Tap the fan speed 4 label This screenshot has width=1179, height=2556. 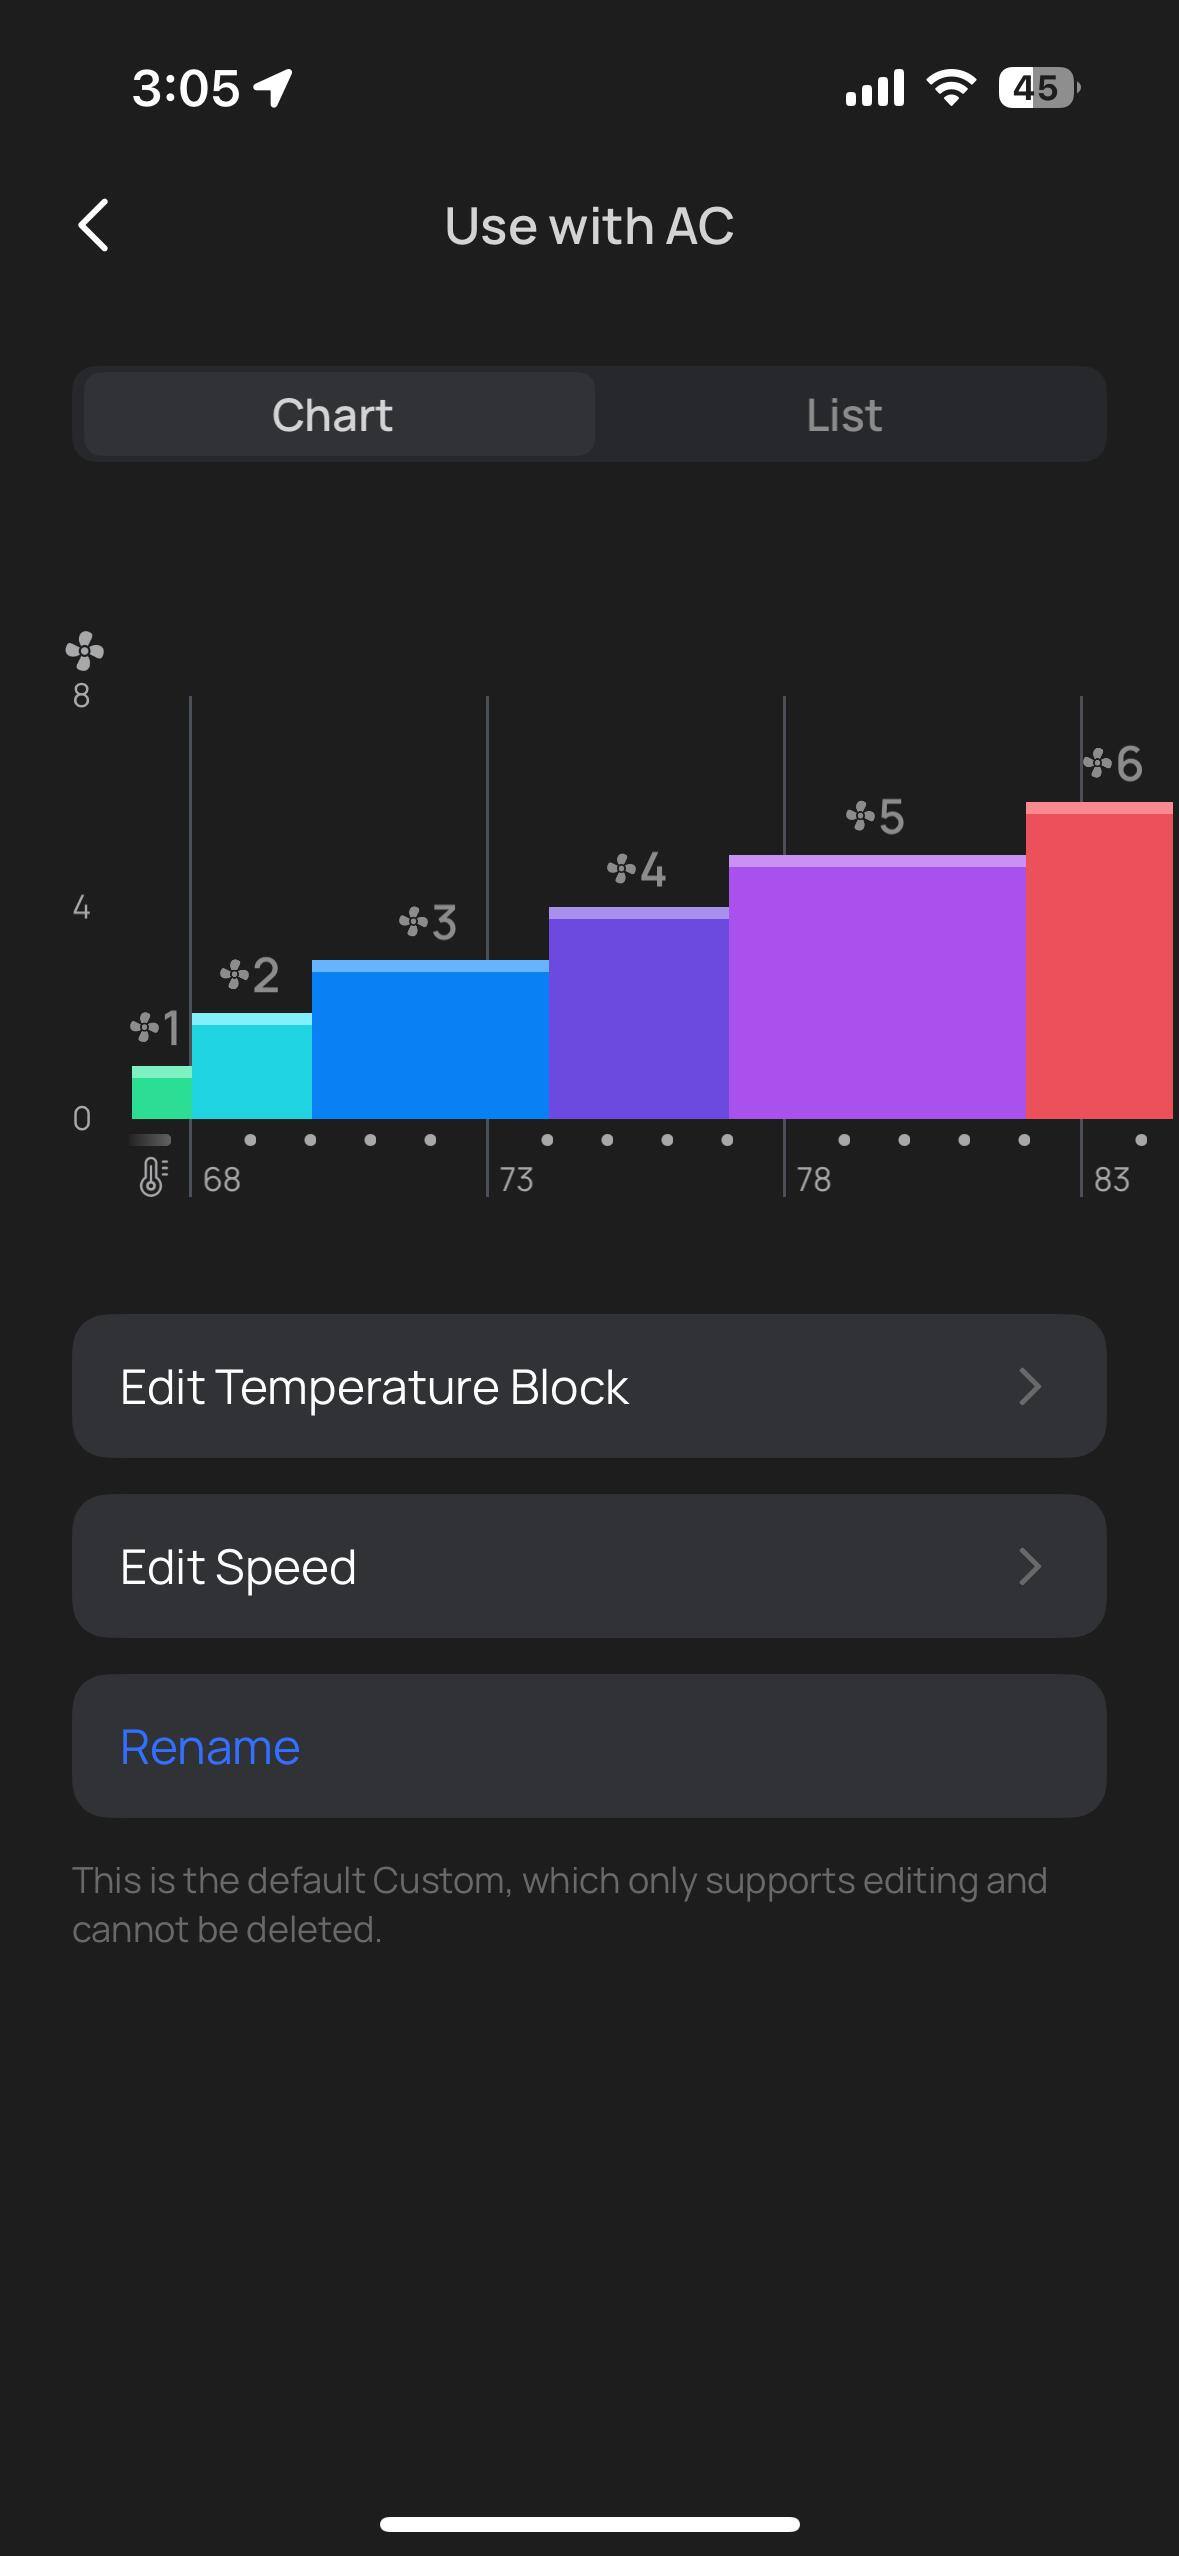point(637,869)
